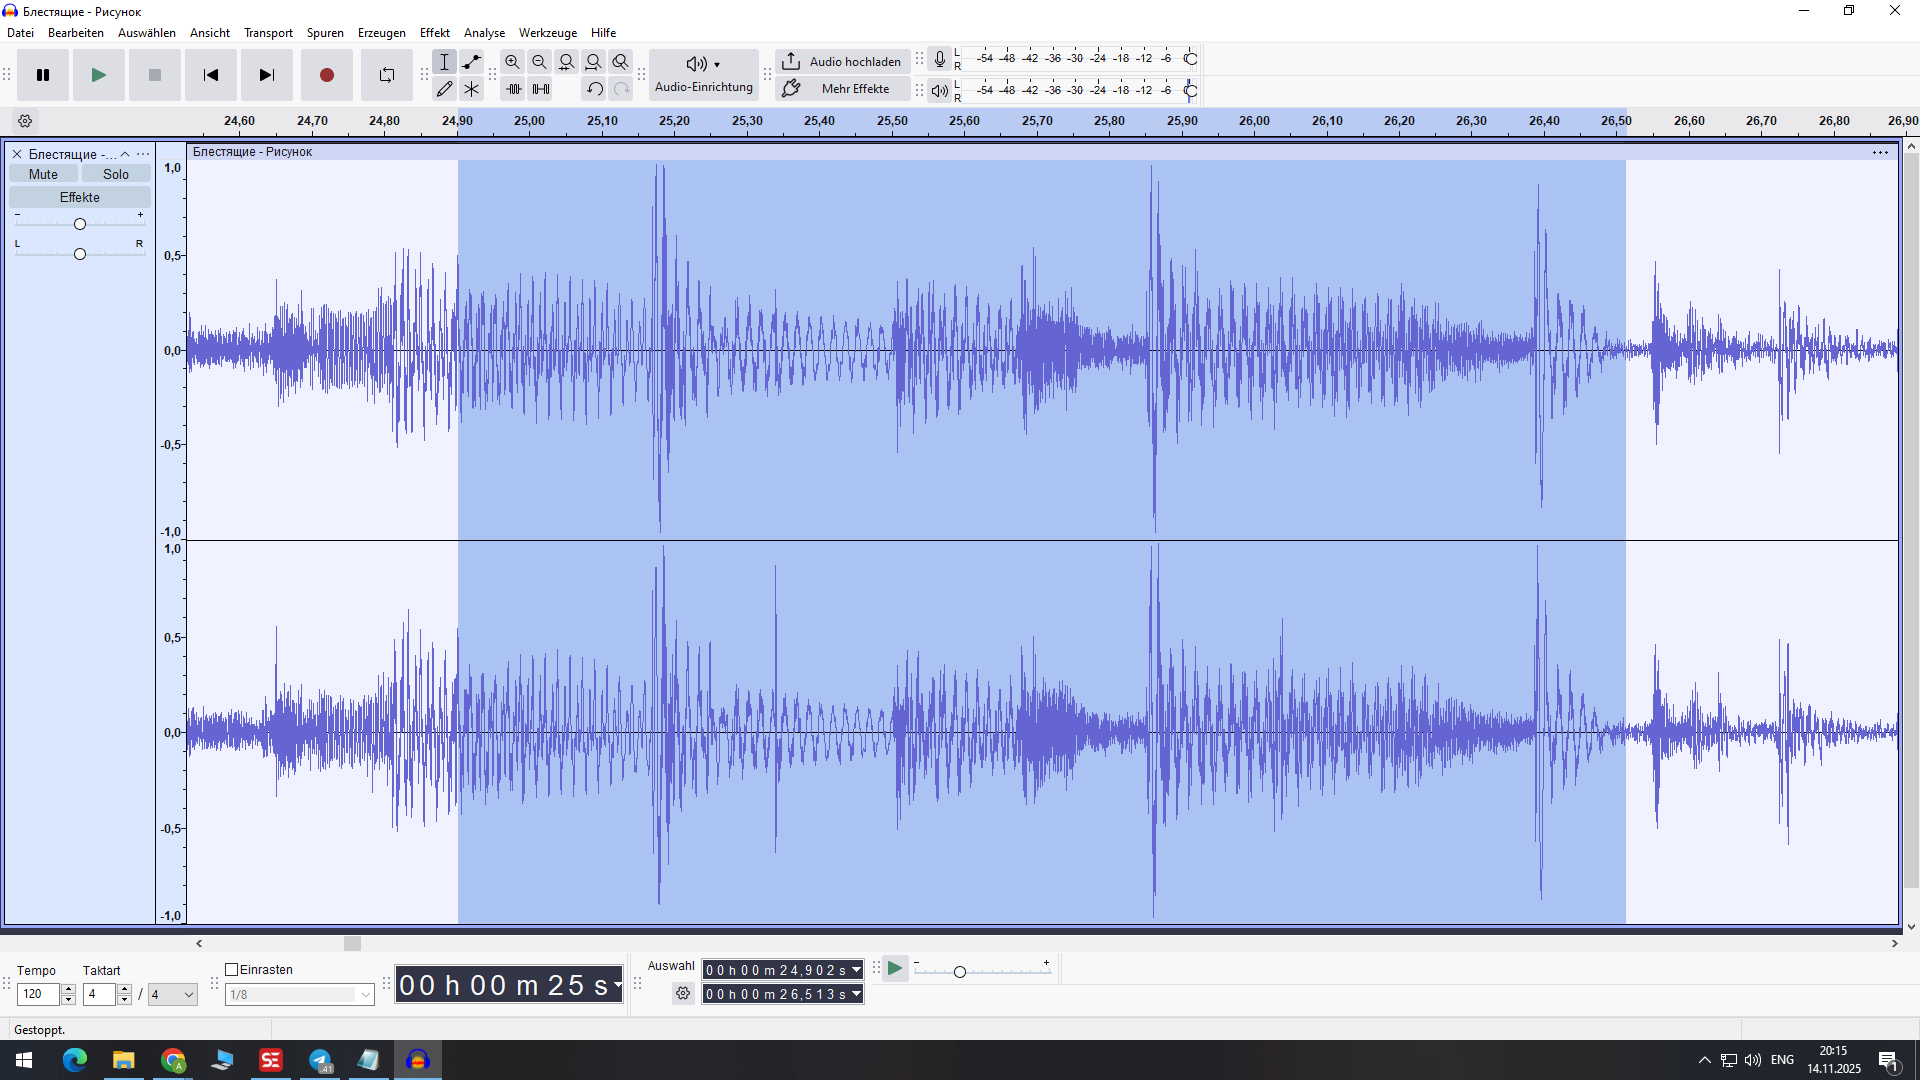Viewport: 1920px width, 1080px height.
Task: Close the Блестящие track
Action: [x=17, y=154]
